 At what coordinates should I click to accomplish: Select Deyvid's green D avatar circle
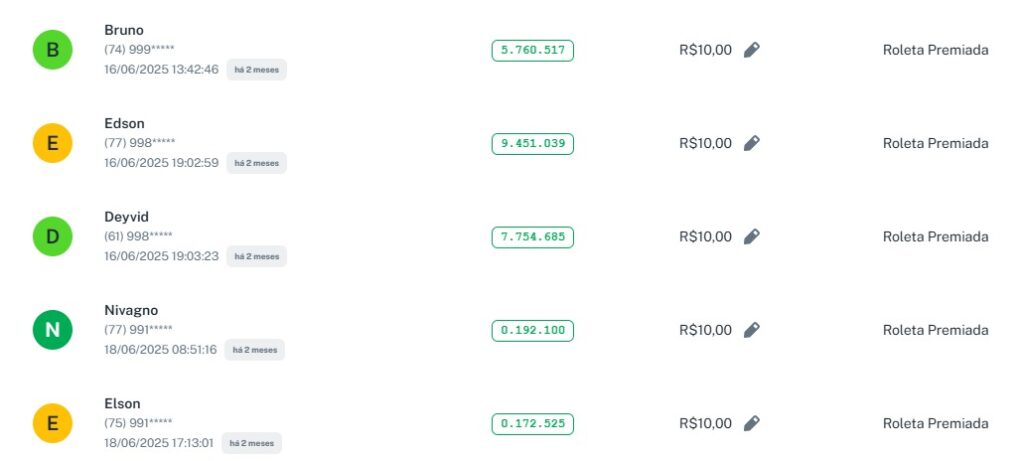coord(52,237)
